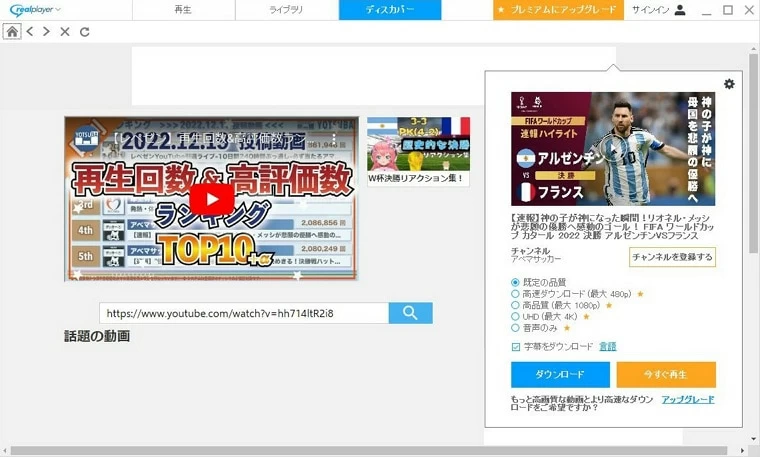Stop page loading with X icon
This screenshot has width=760, height=457.
[x=65, y=32]
